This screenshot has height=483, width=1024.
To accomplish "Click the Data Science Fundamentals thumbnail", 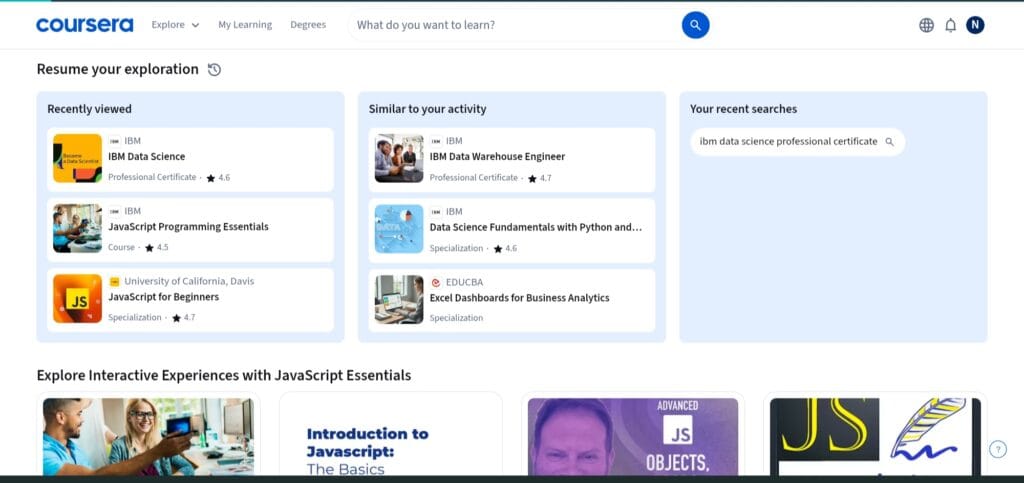I will [399, 228].
